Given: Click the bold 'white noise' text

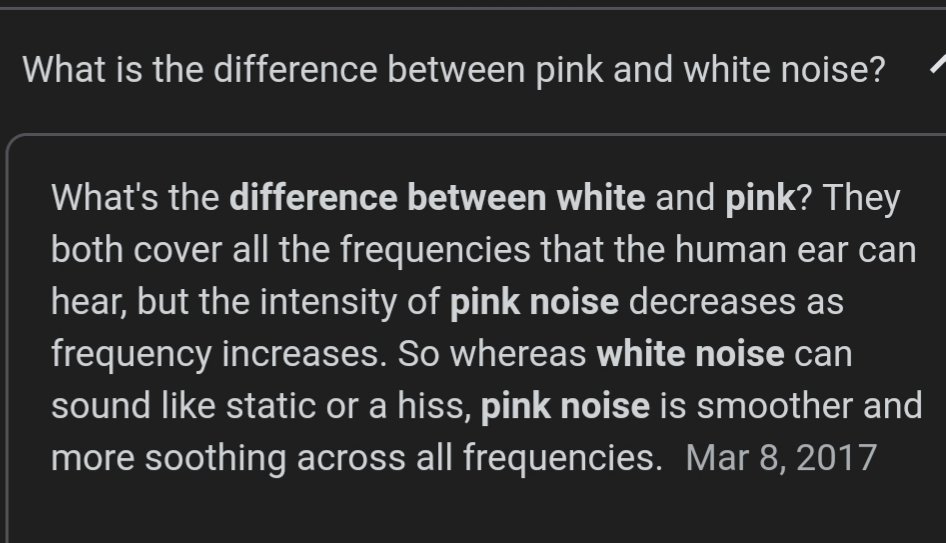Looking at the screenshot, I should pos(690,354).
